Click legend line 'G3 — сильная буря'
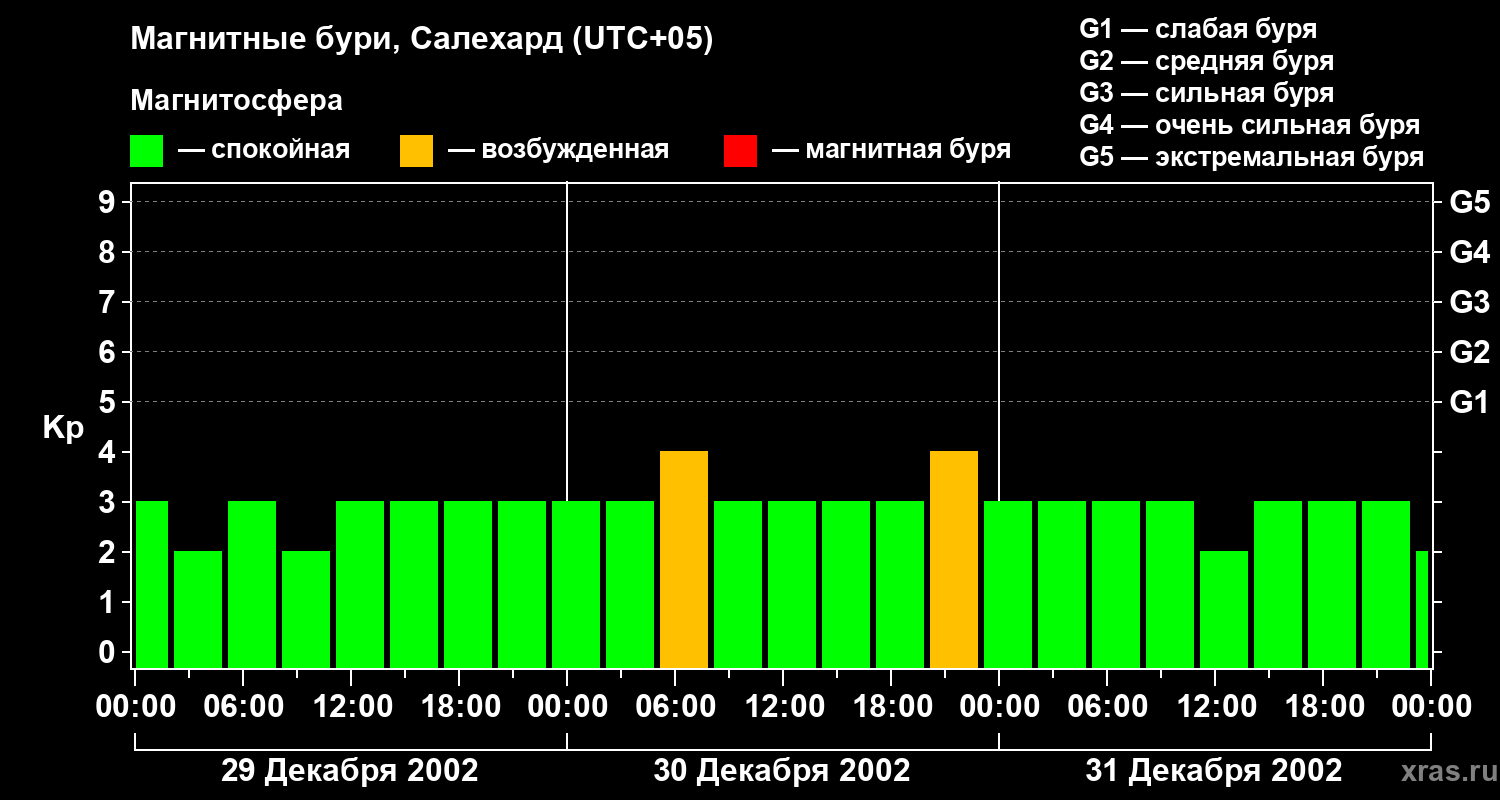 click(1207, 93)
